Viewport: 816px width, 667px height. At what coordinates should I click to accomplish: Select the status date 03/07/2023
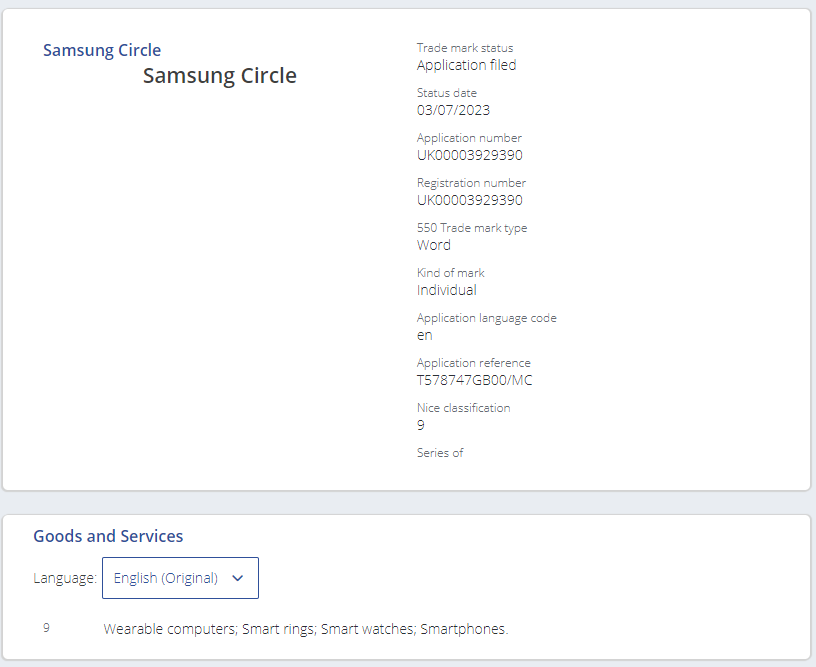(453, 110)
